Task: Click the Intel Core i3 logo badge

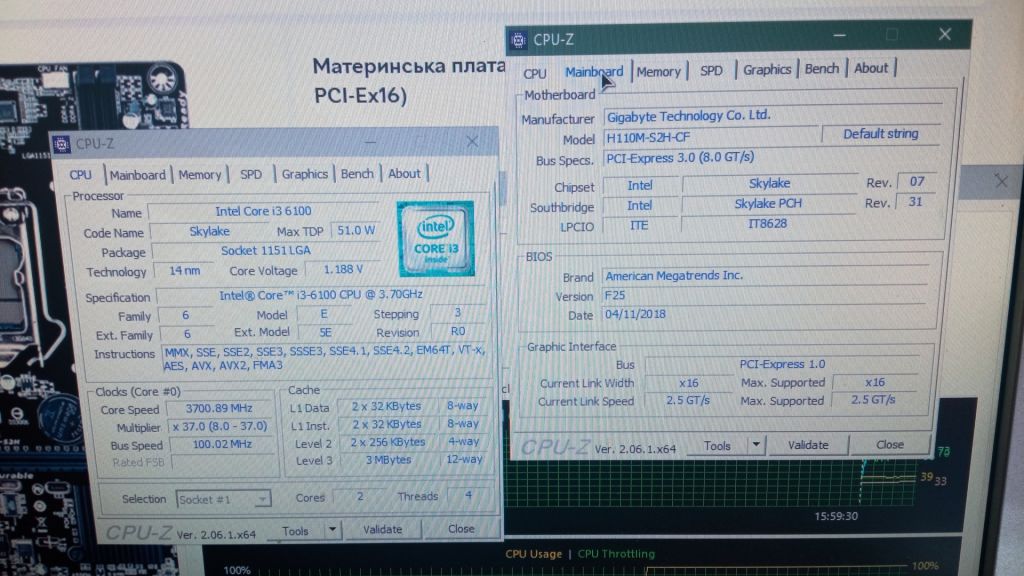Action: (436, 239)
